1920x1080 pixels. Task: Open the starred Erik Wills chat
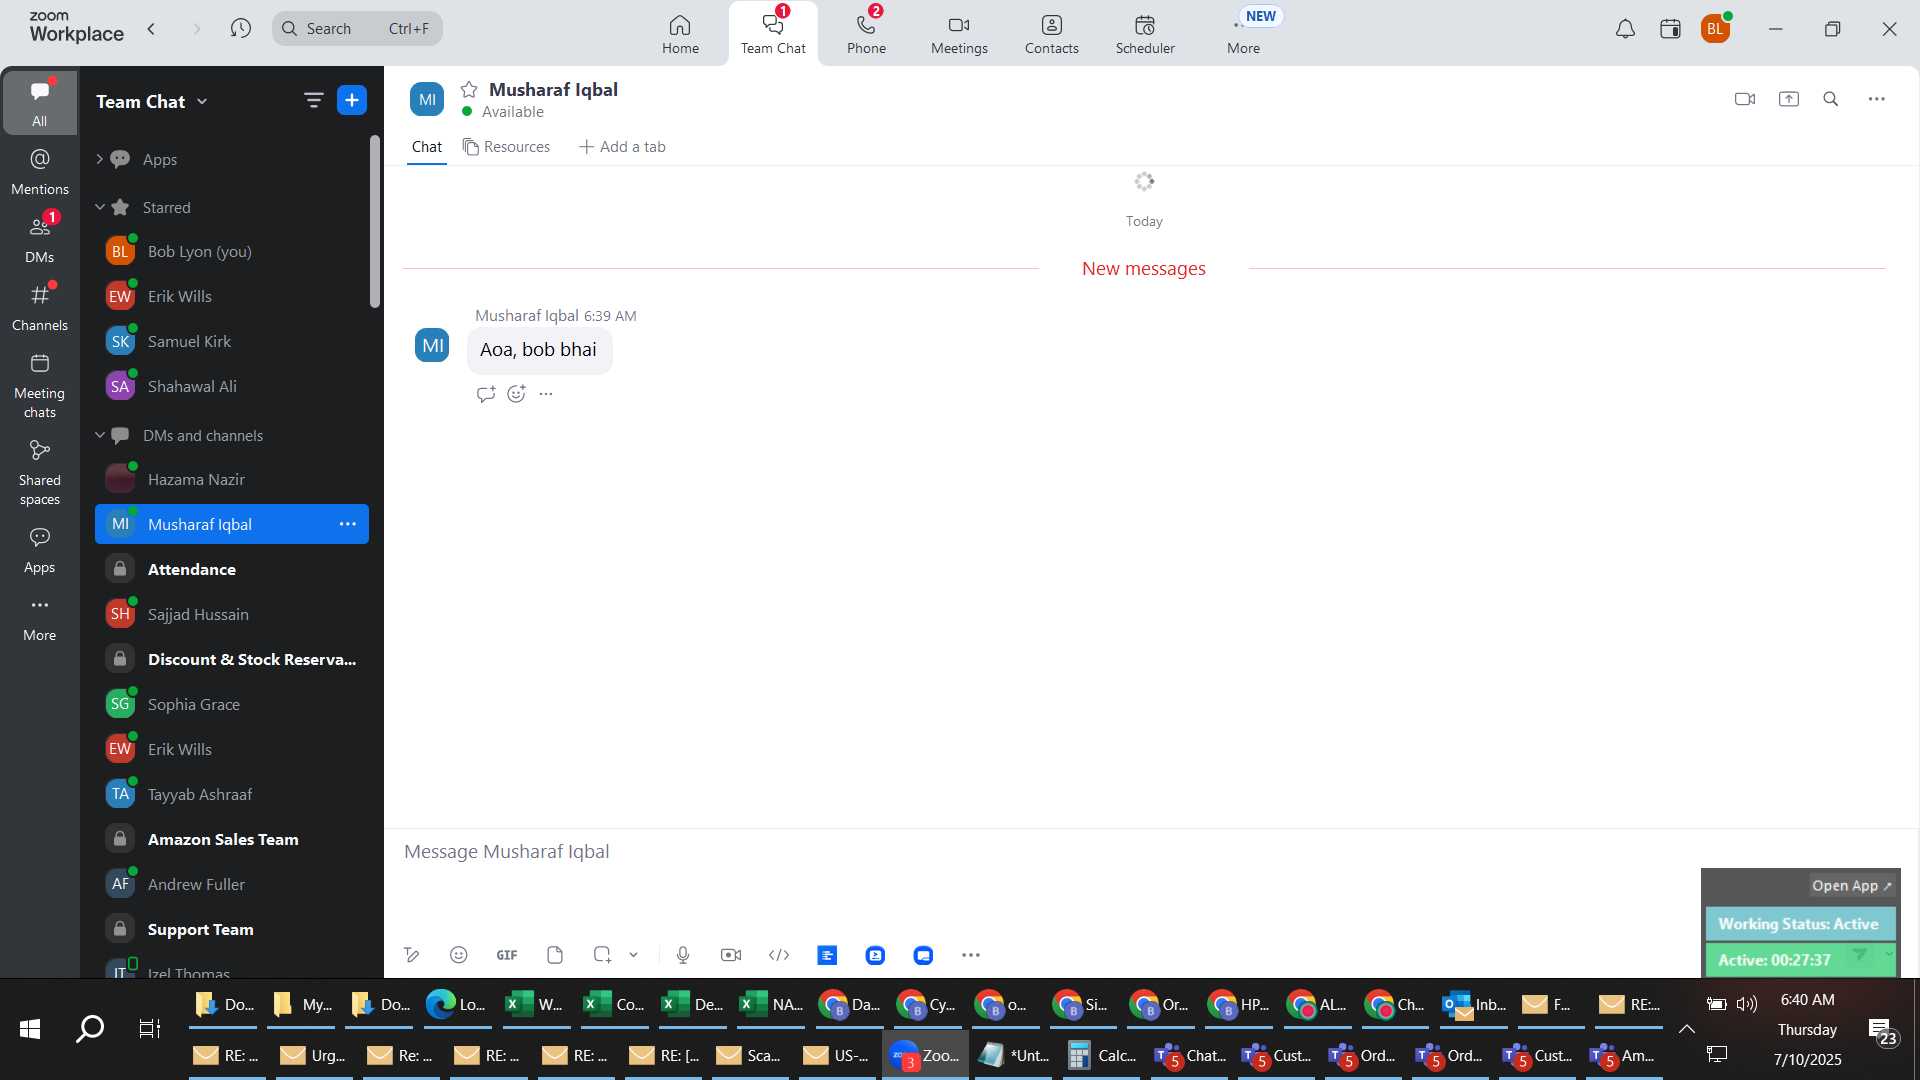(x=231, y=297)
